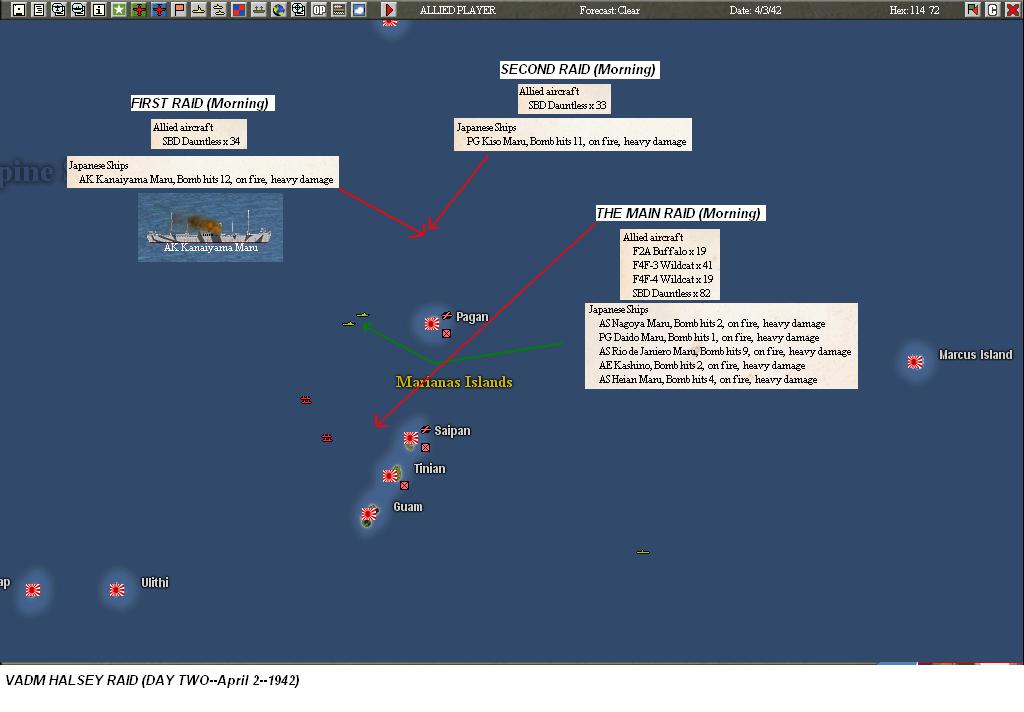Select the Pagan Japanese base sun icon
The image size is (1024, 712).
point(431,323)
